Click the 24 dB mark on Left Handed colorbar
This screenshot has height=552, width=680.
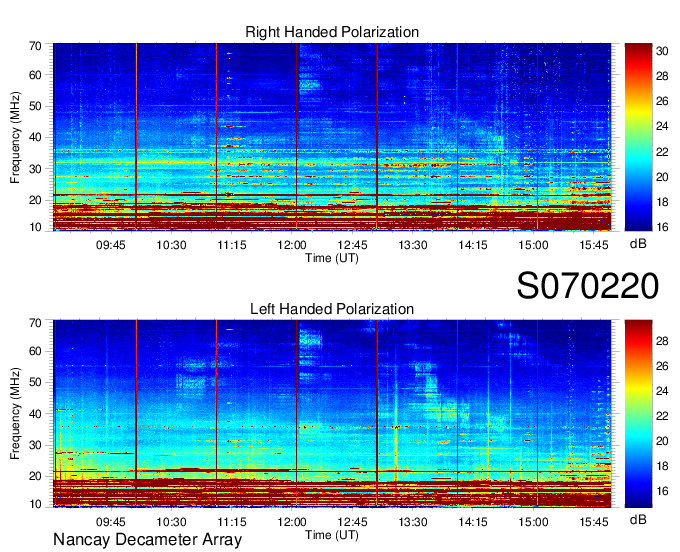662,391
